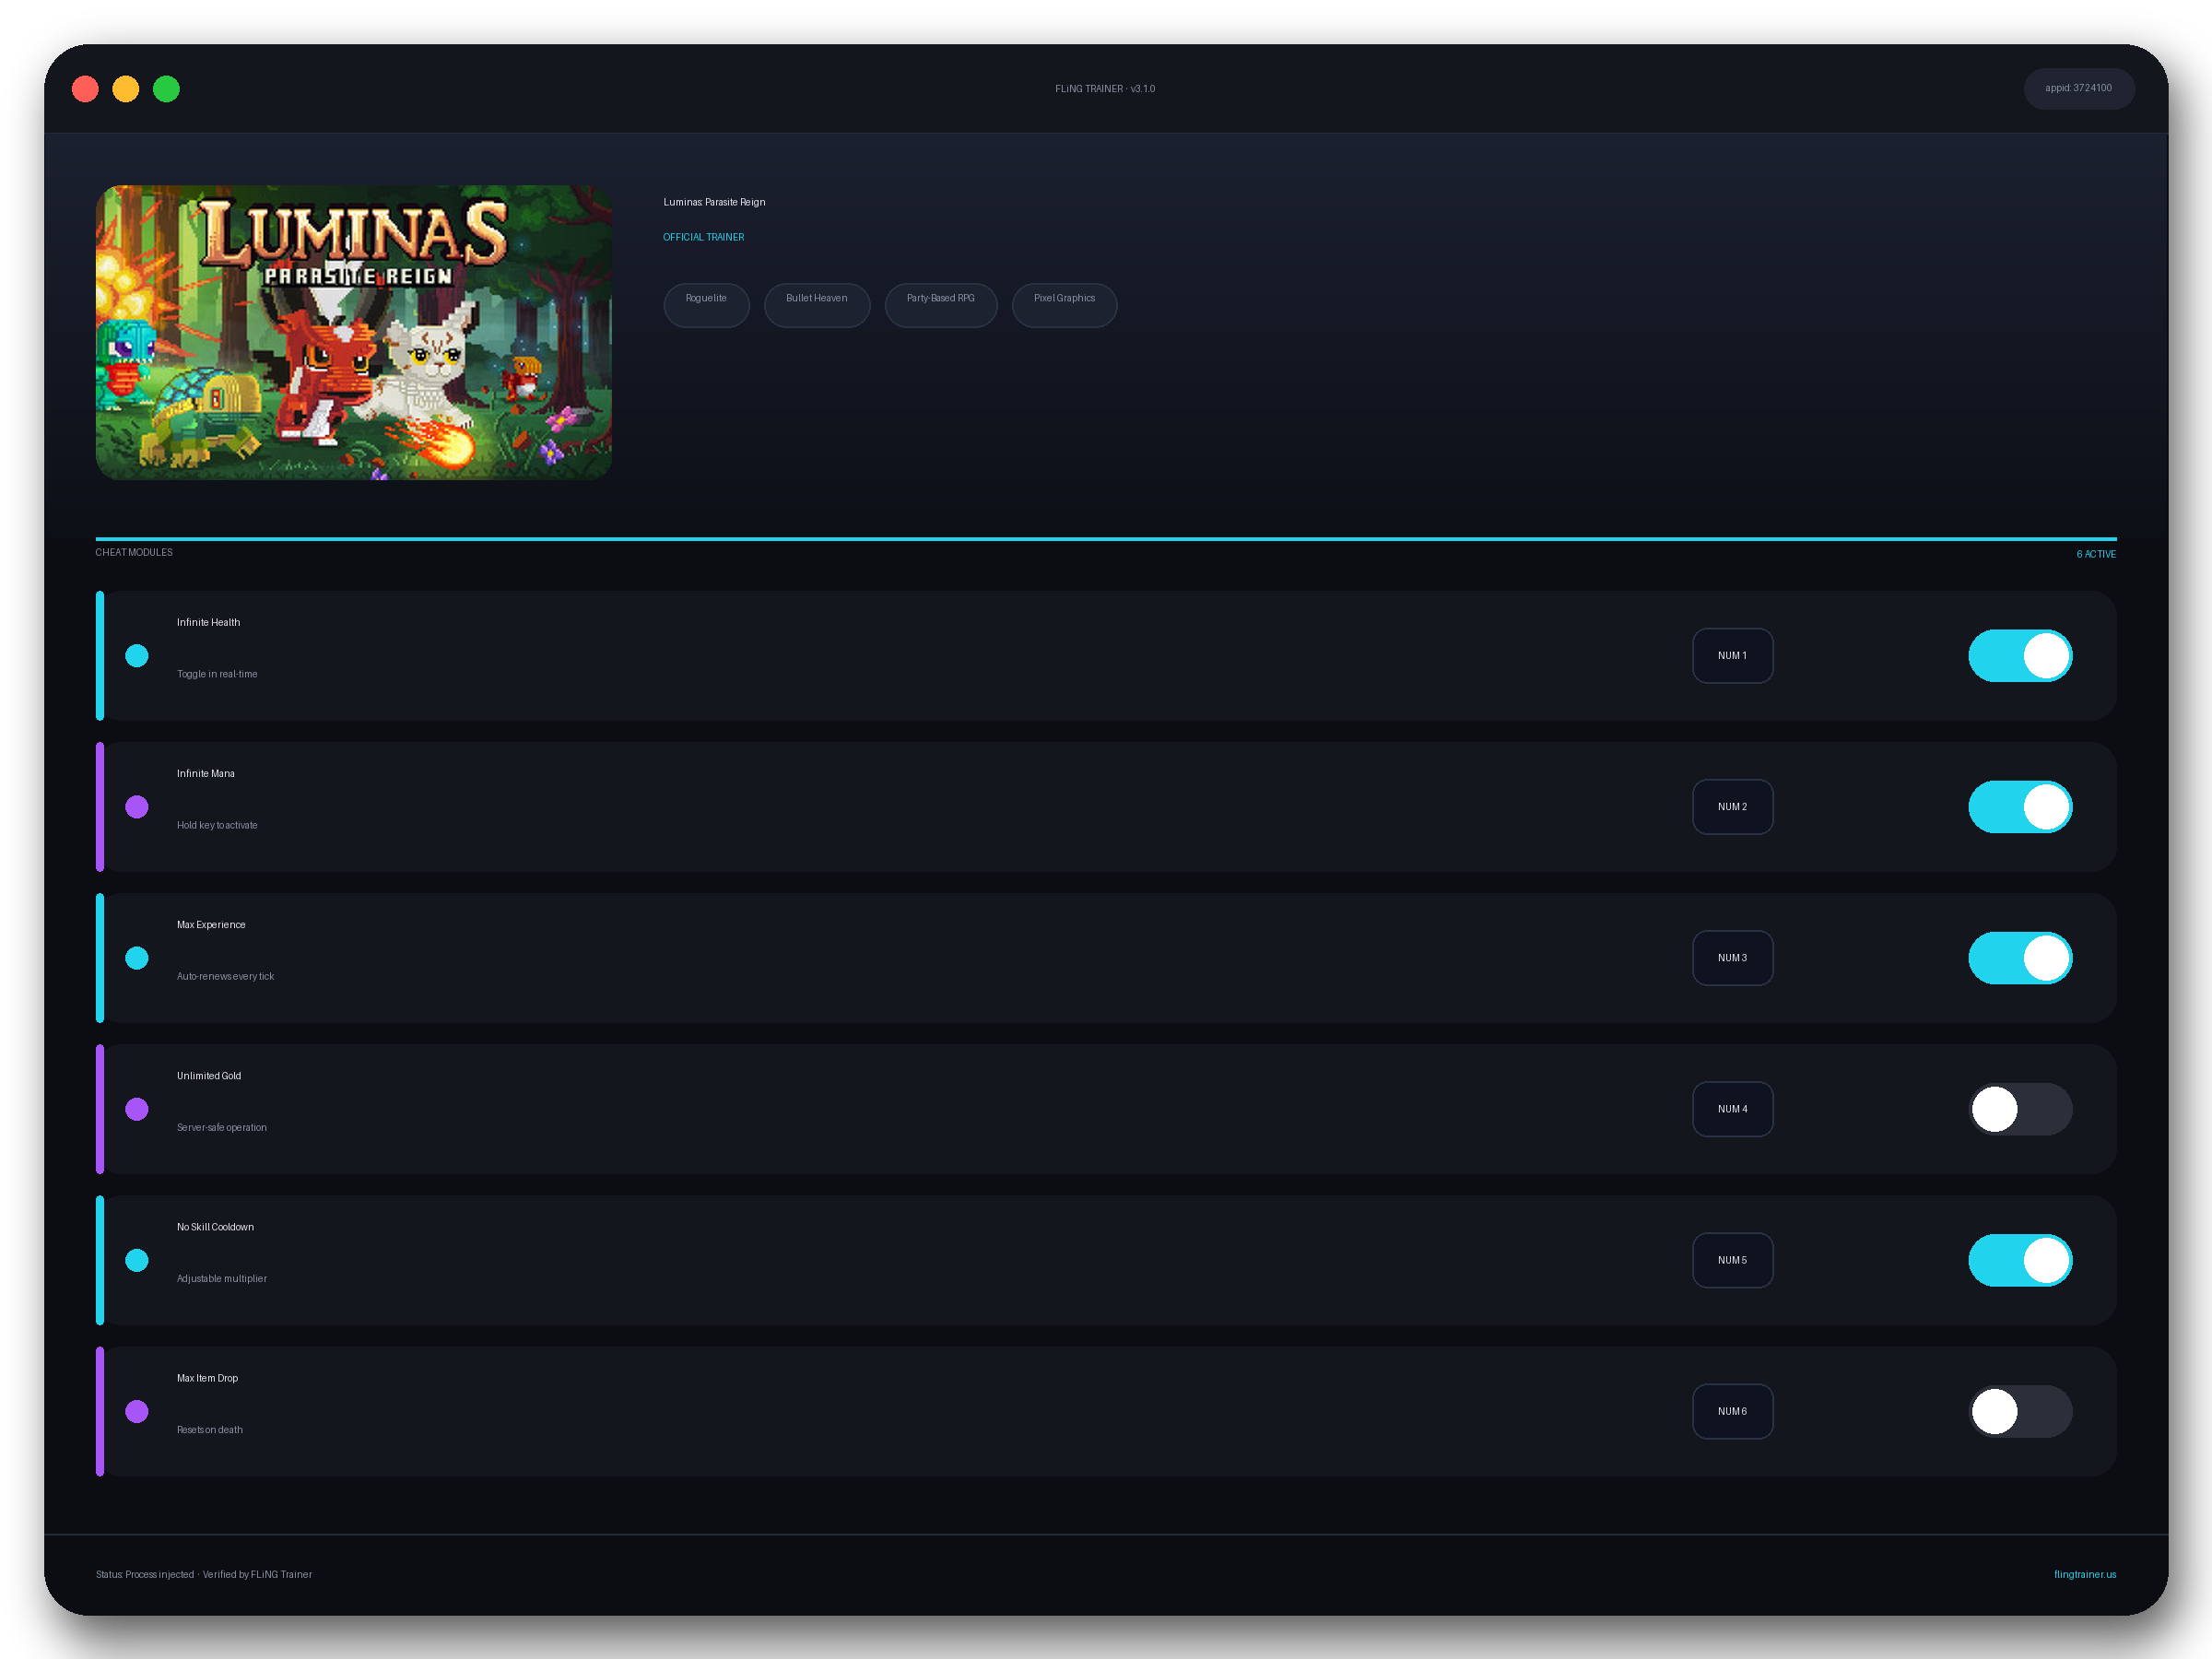The width and height of the screenshot is (2212, 1659).
Task: Click the NUM 4 hotkey button
Action: [x=1732, y=1109]
